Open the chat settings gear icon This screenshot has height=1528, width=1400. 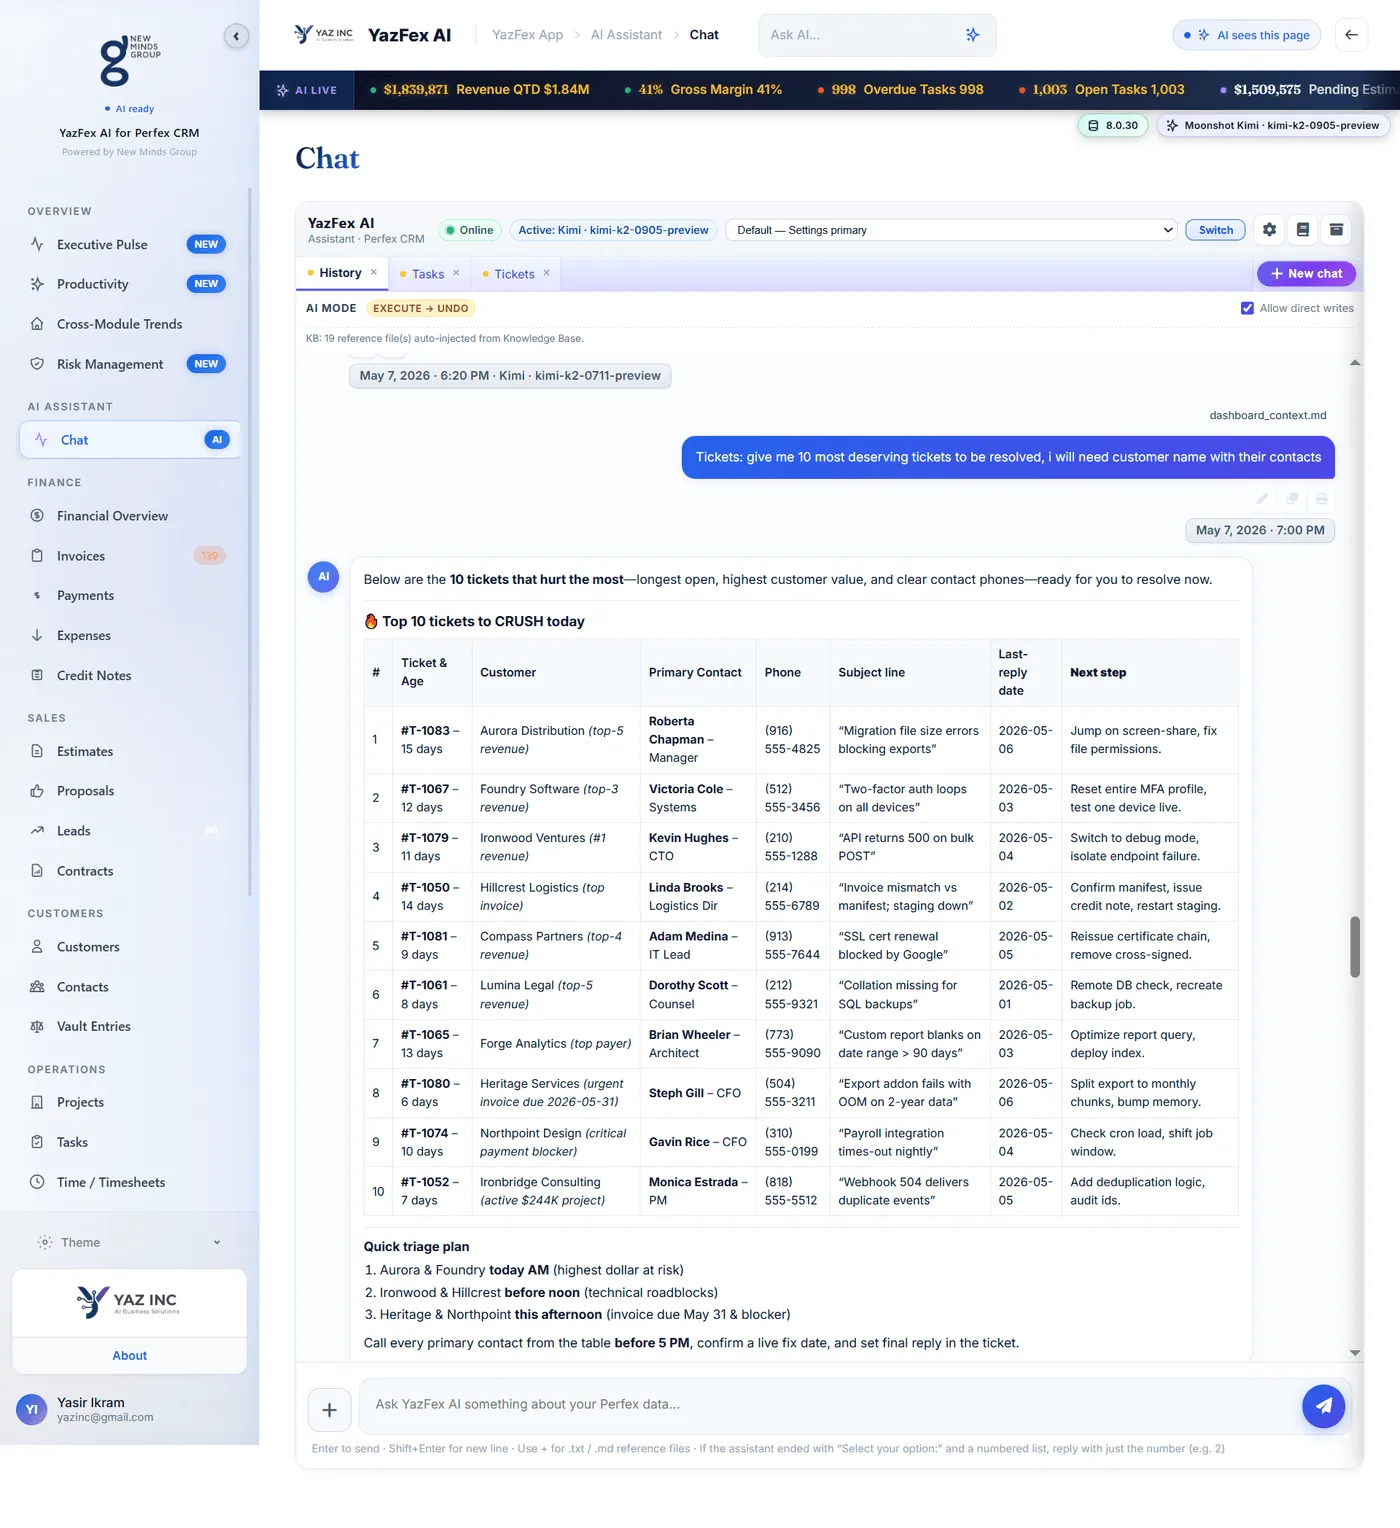point(1269,230)
